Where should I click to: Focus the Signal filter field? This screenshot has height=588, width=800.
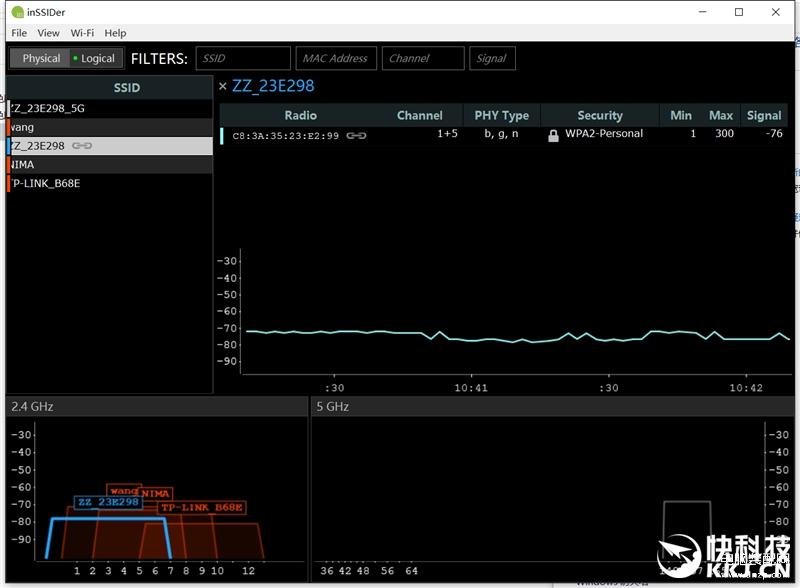pos(492,58)
